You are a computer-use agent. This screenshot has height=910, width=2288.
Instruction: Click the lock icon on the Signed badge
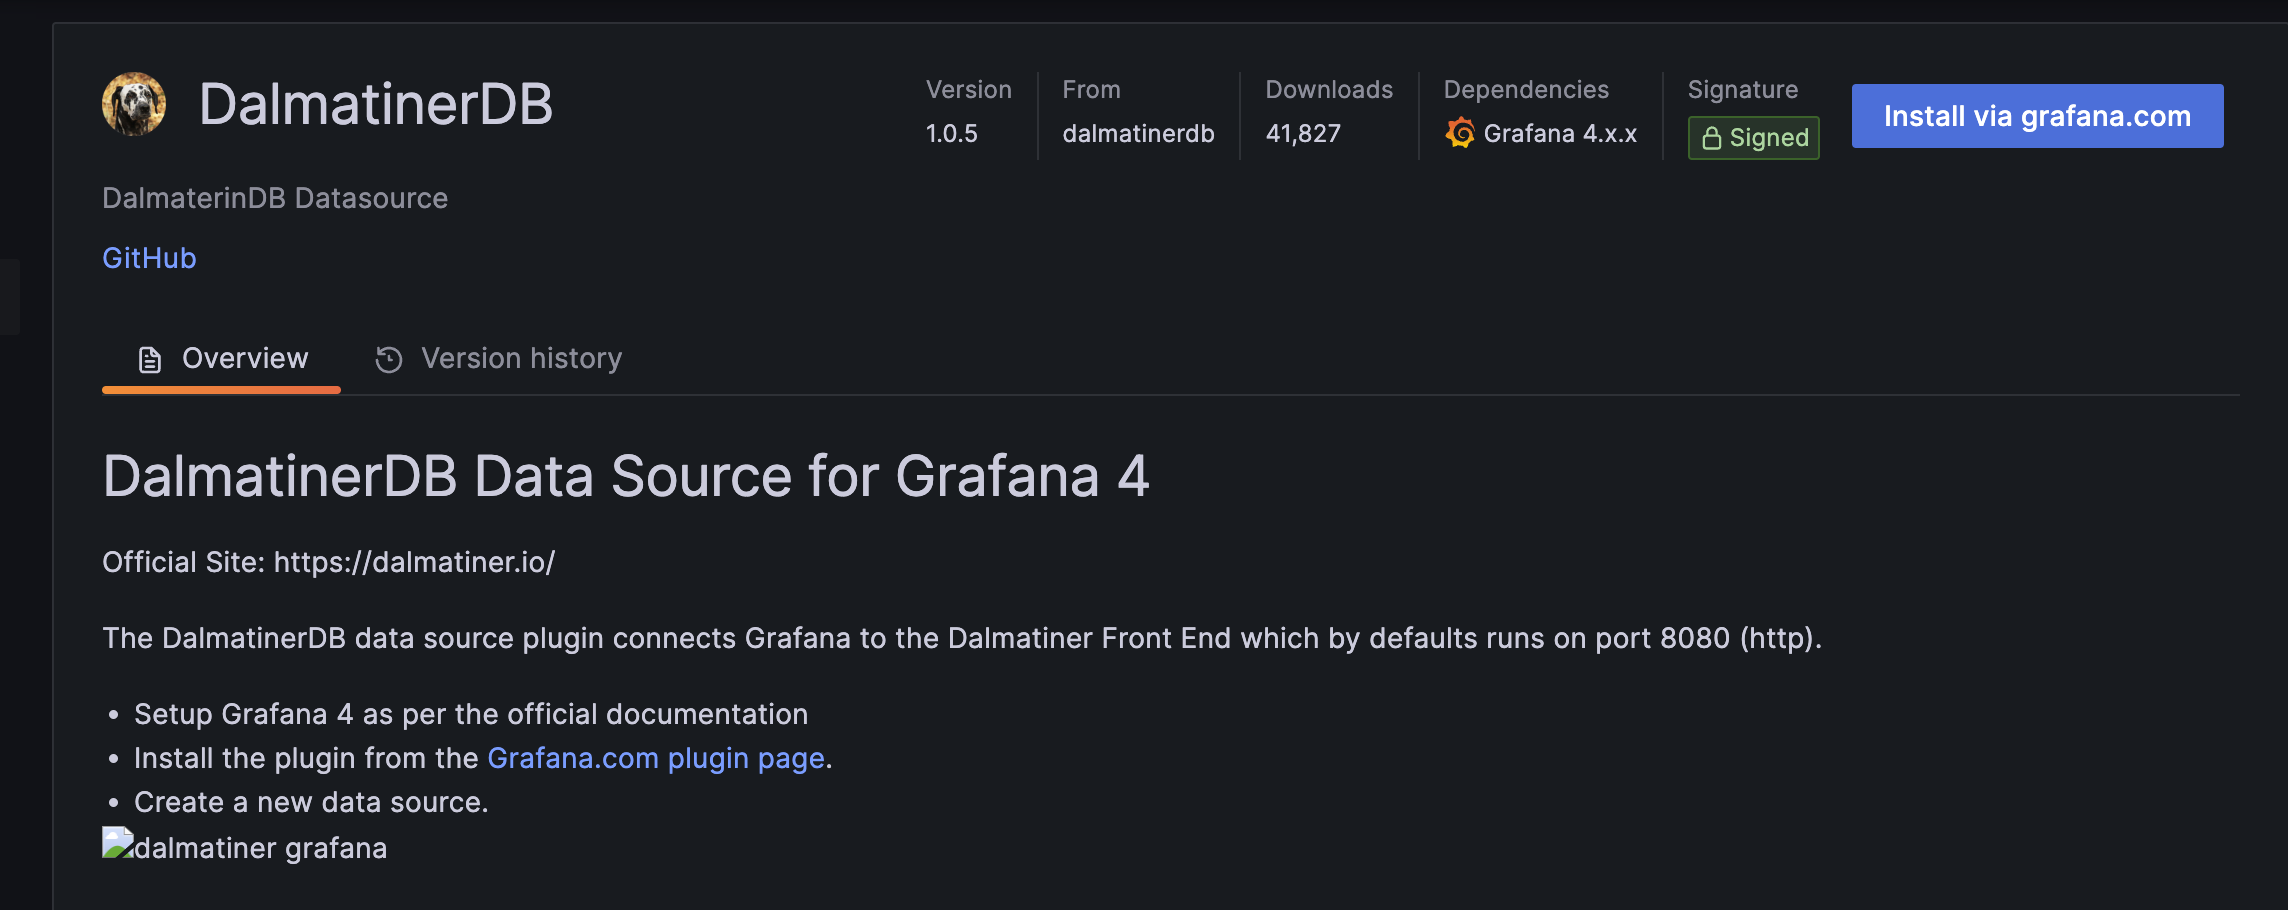point(1712,138)
